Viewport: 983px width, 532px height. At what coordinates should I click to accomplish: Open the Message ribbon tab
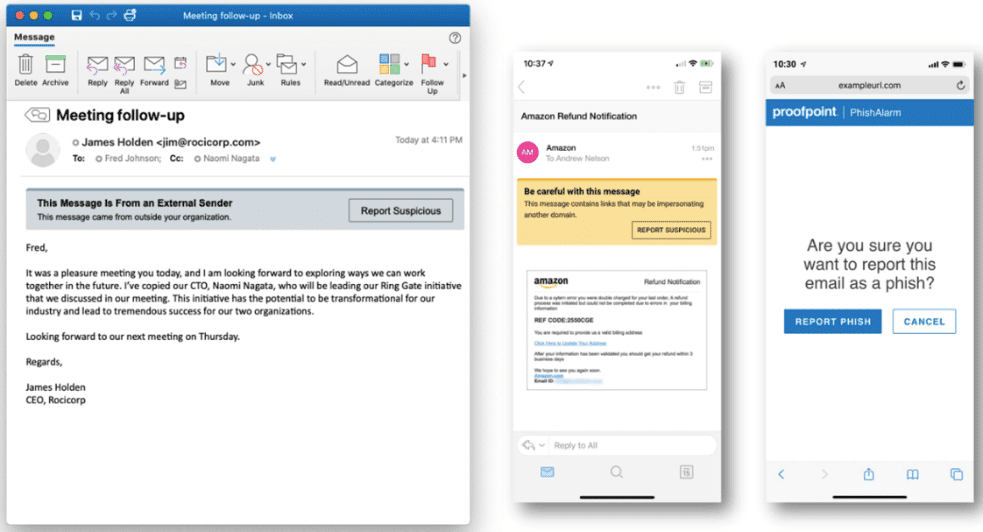click(34, 37)
